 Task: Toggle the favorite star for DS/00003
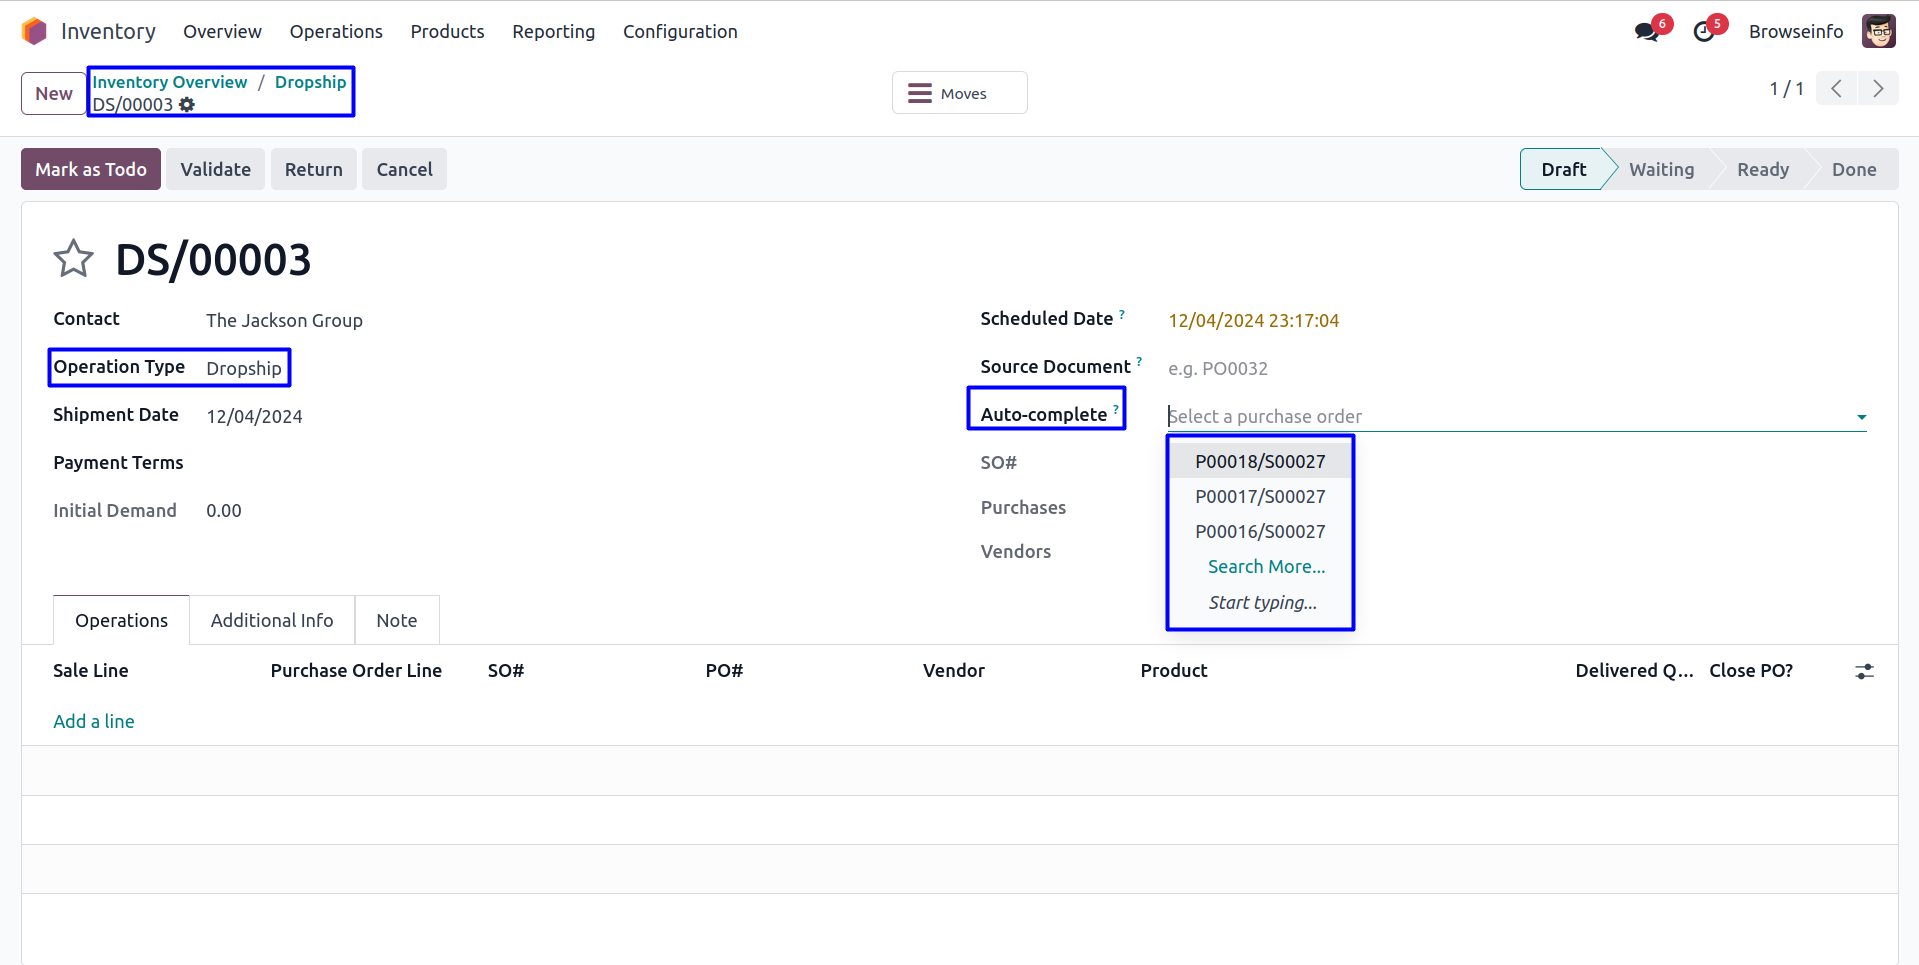click(x=73, y=259)
